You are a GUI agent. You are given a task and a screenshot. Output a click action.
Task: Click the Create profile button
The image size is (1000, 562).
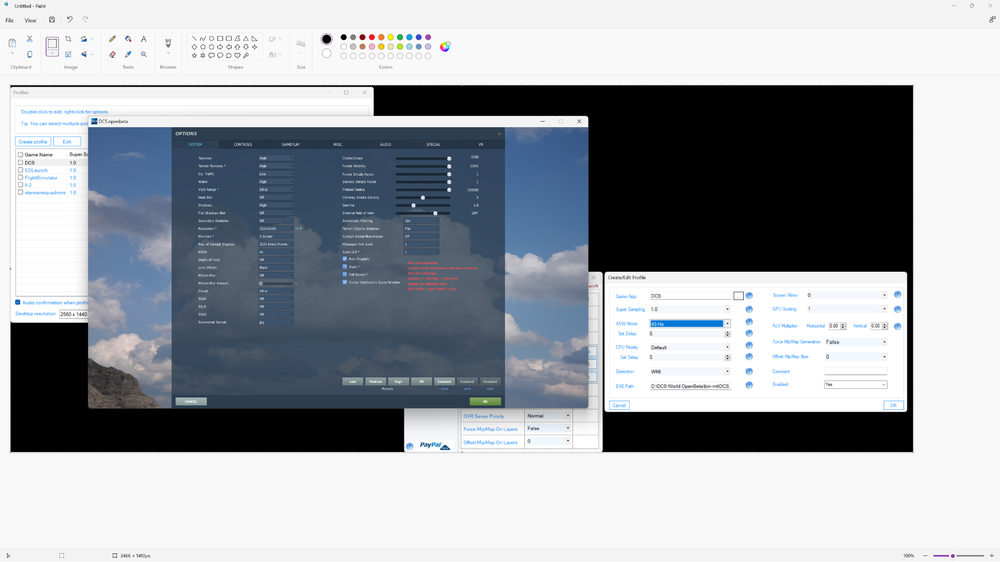tap(33, 142)
